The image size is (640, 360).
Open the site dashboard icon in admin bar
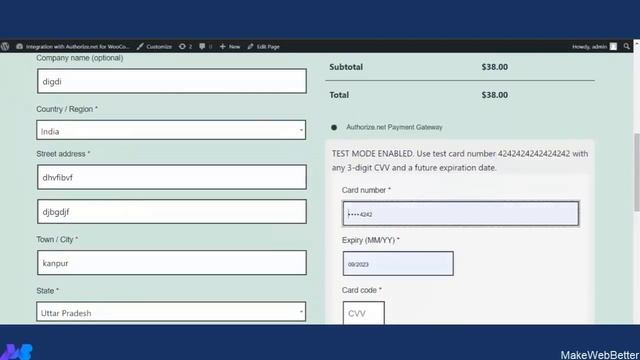pos(19,47)
